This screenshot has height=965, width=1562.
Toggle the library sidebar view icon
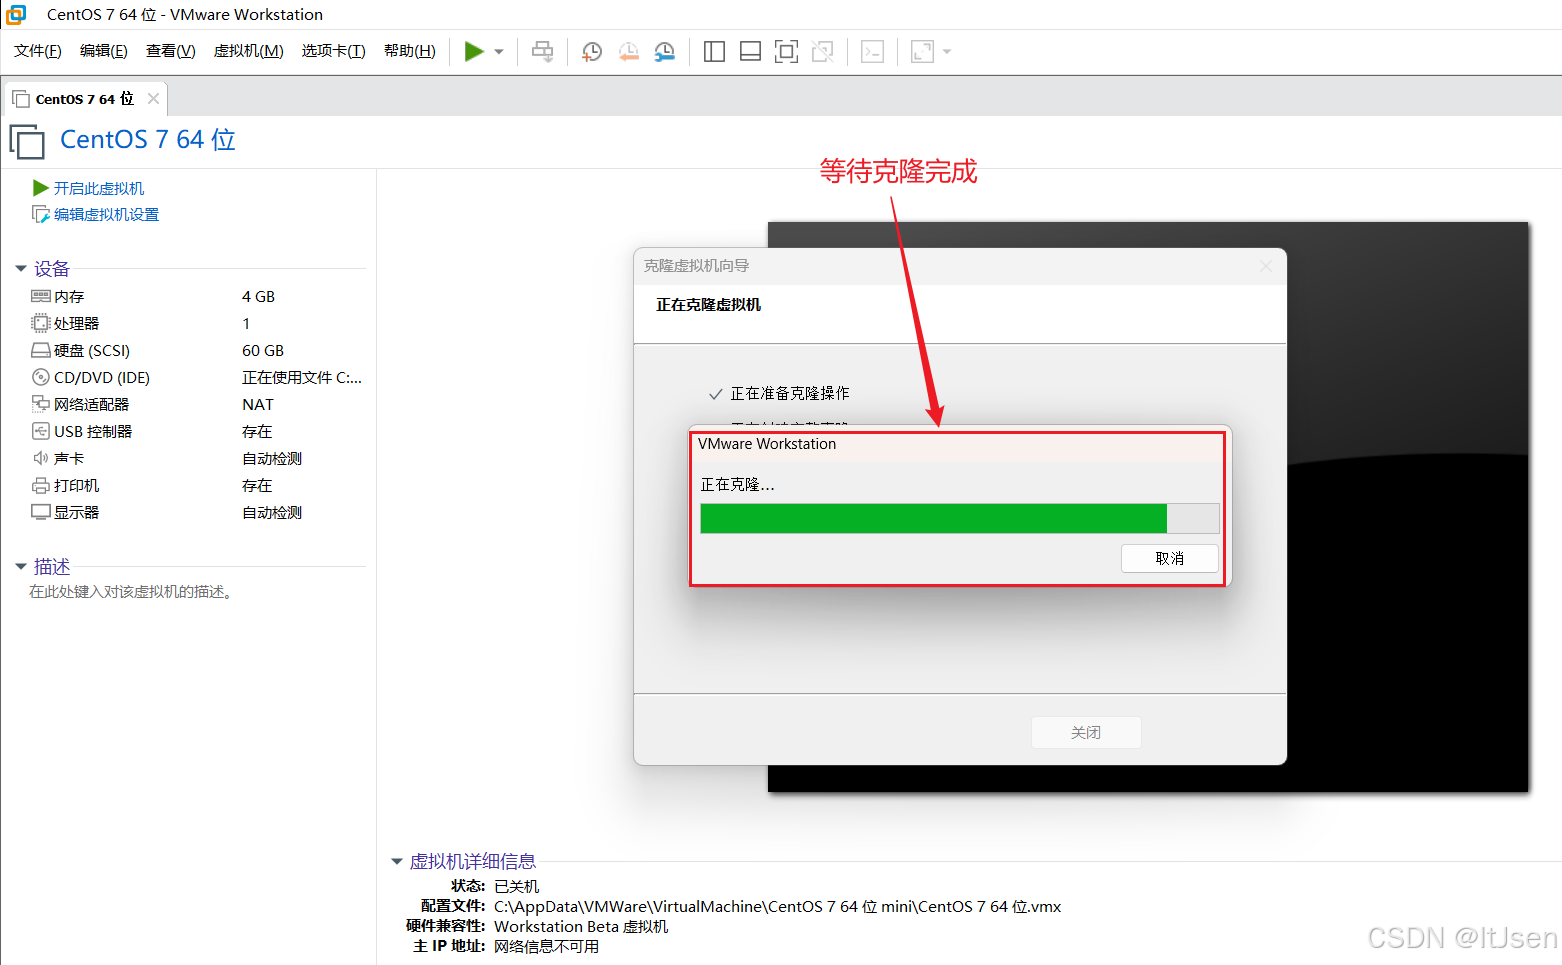click(714, 51)
